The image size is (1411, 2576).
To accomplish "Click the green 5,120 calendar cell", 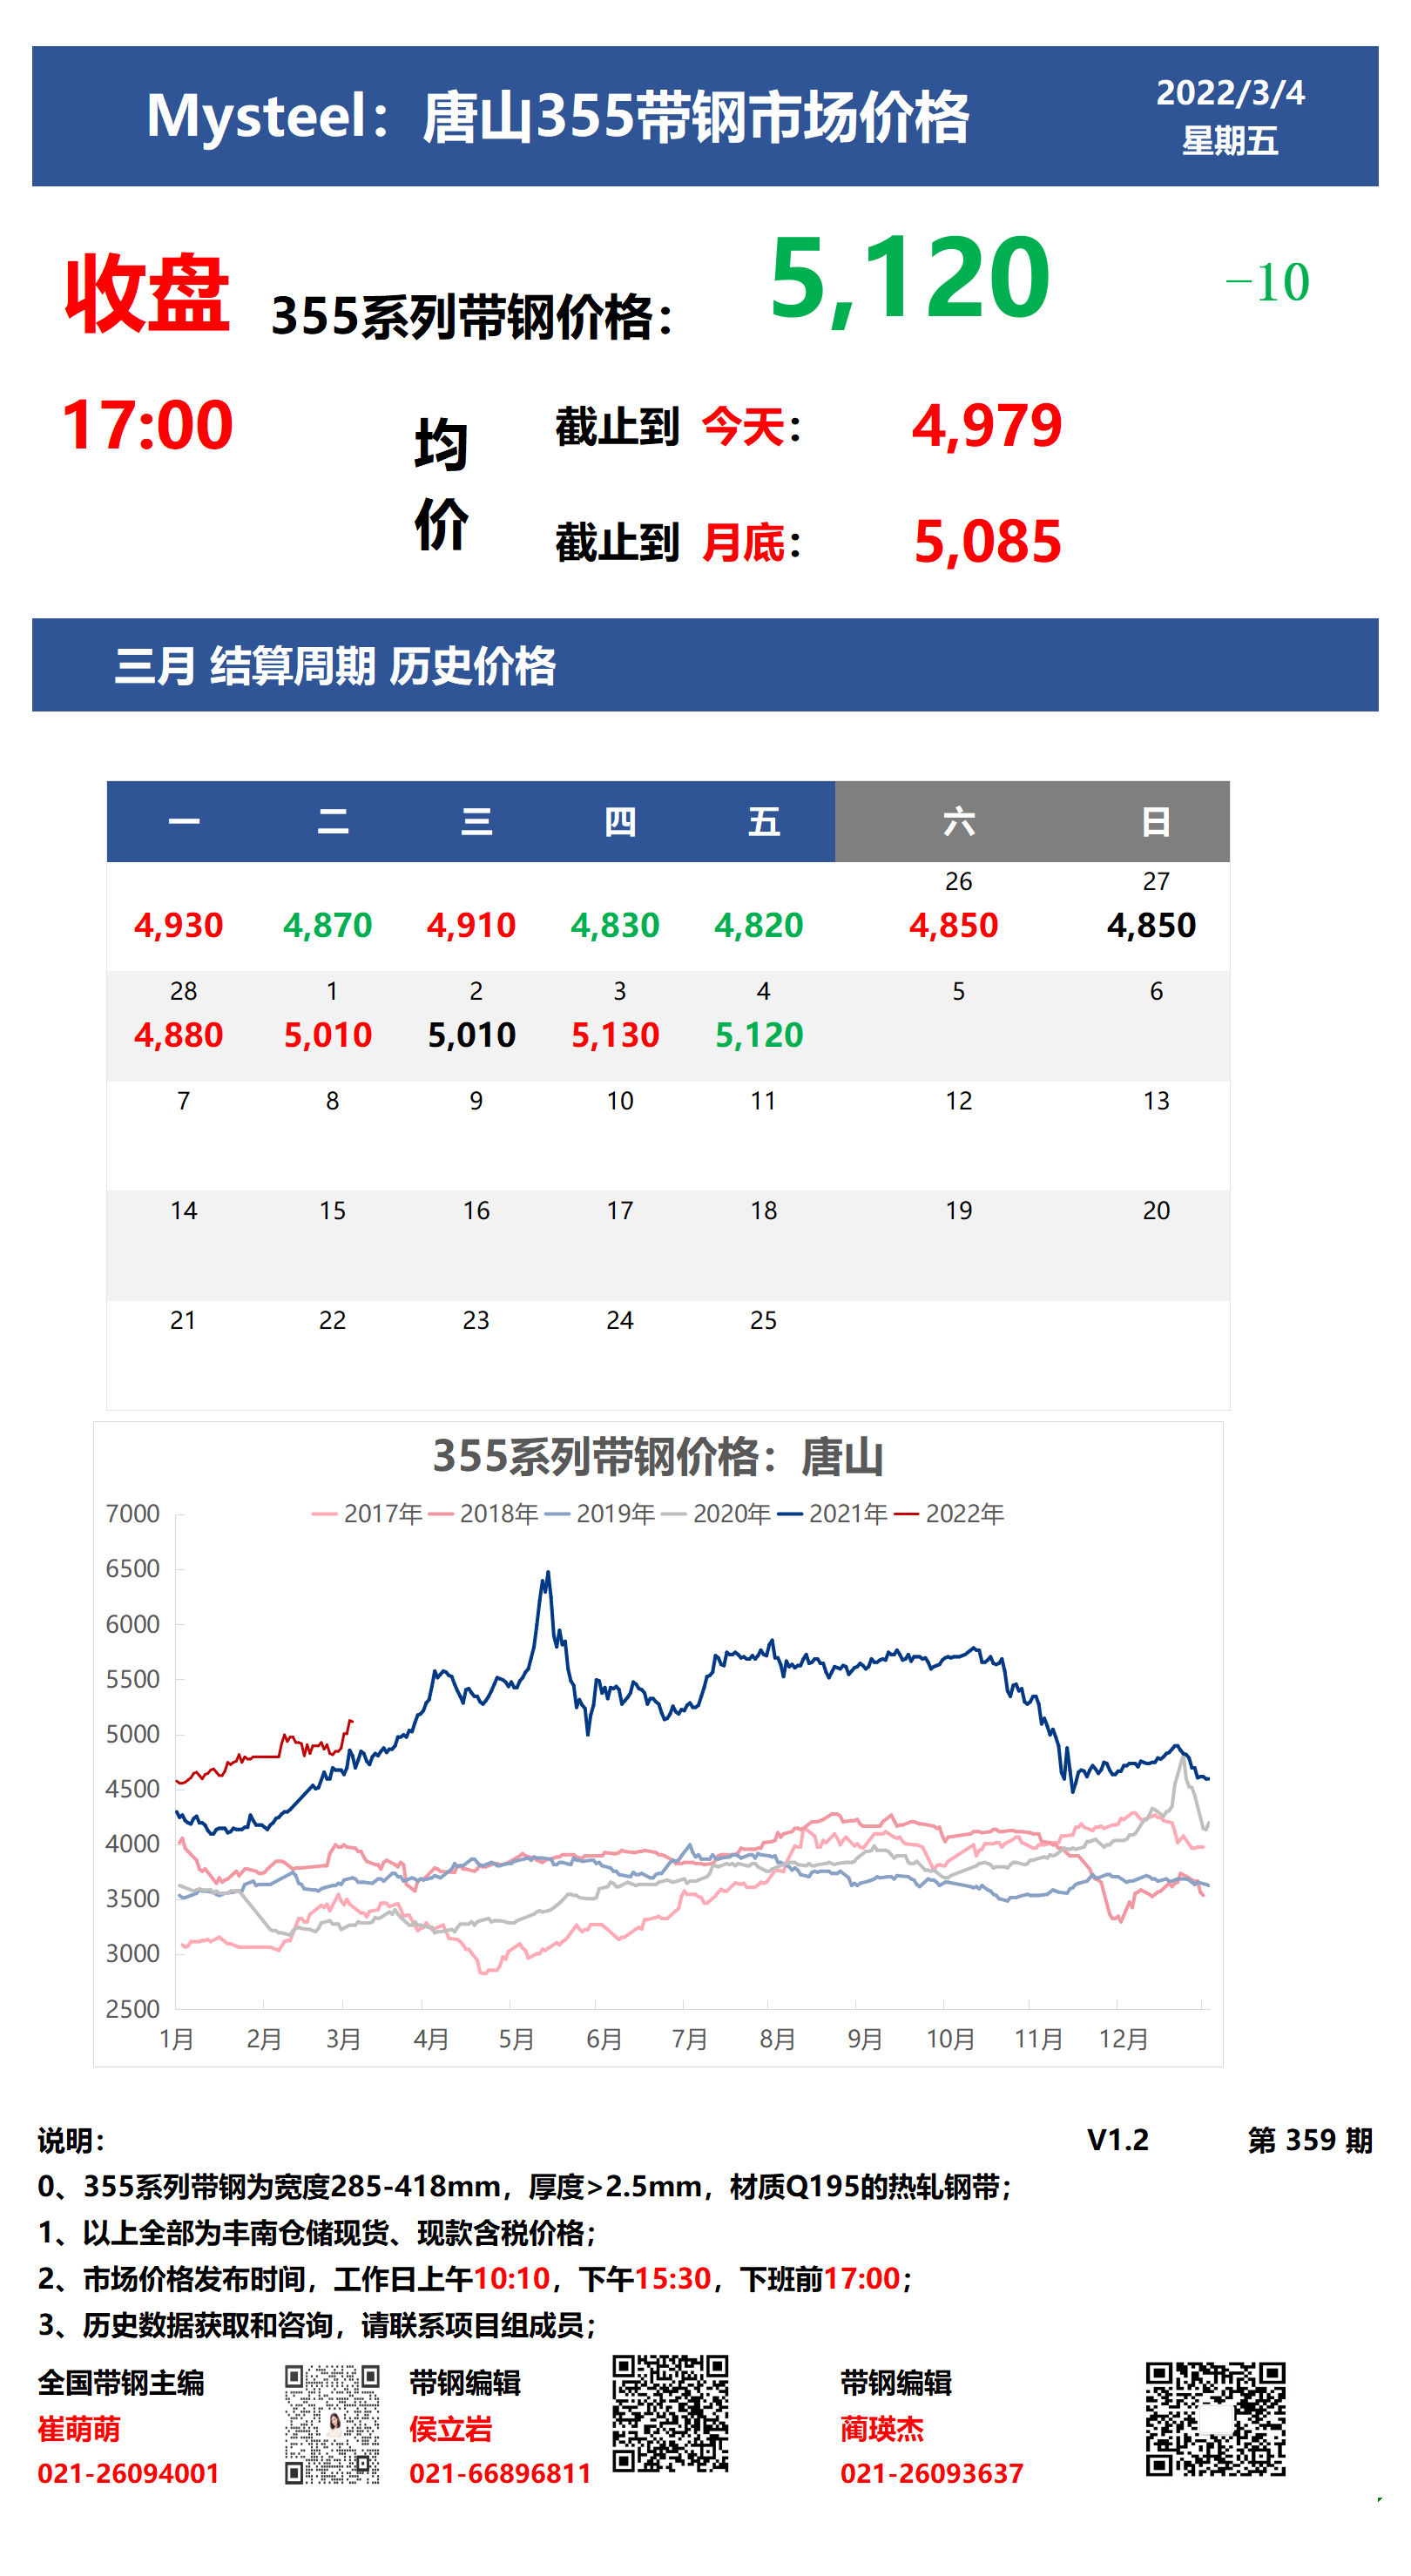I will (x=759, y=1036).
